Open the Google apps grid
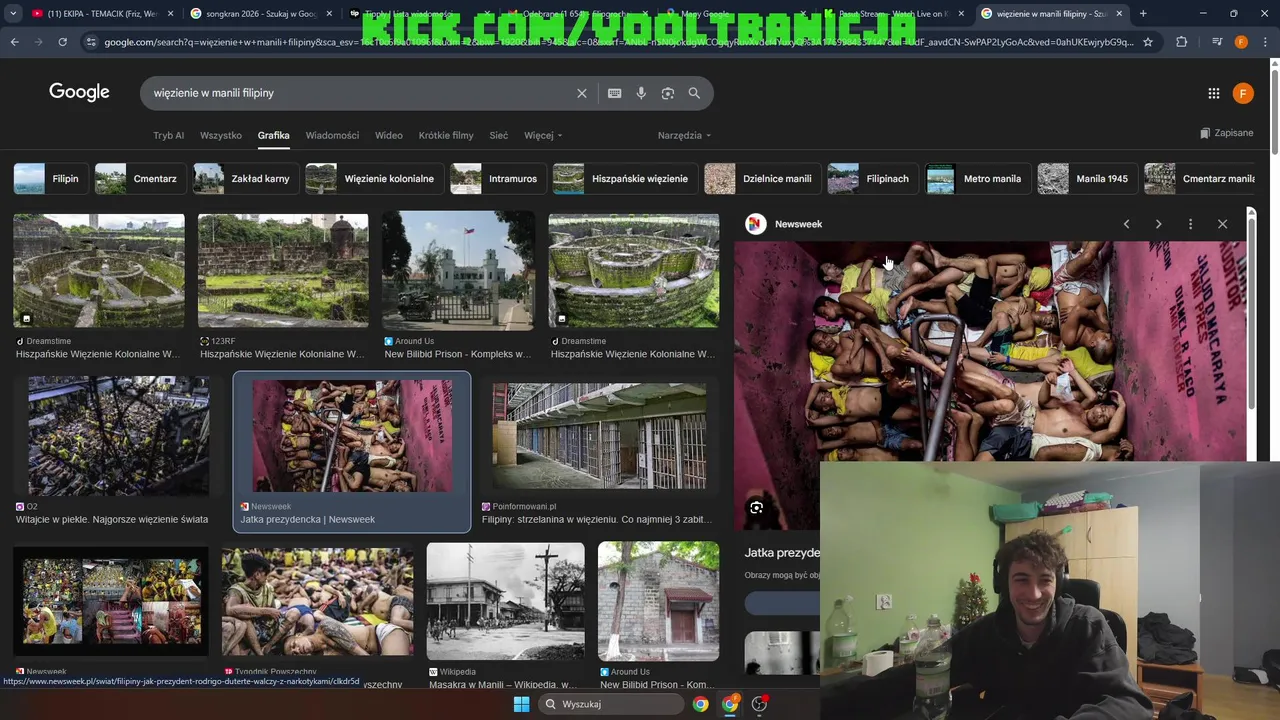Screen dimensions: 1280x720 coord(1214,93)
